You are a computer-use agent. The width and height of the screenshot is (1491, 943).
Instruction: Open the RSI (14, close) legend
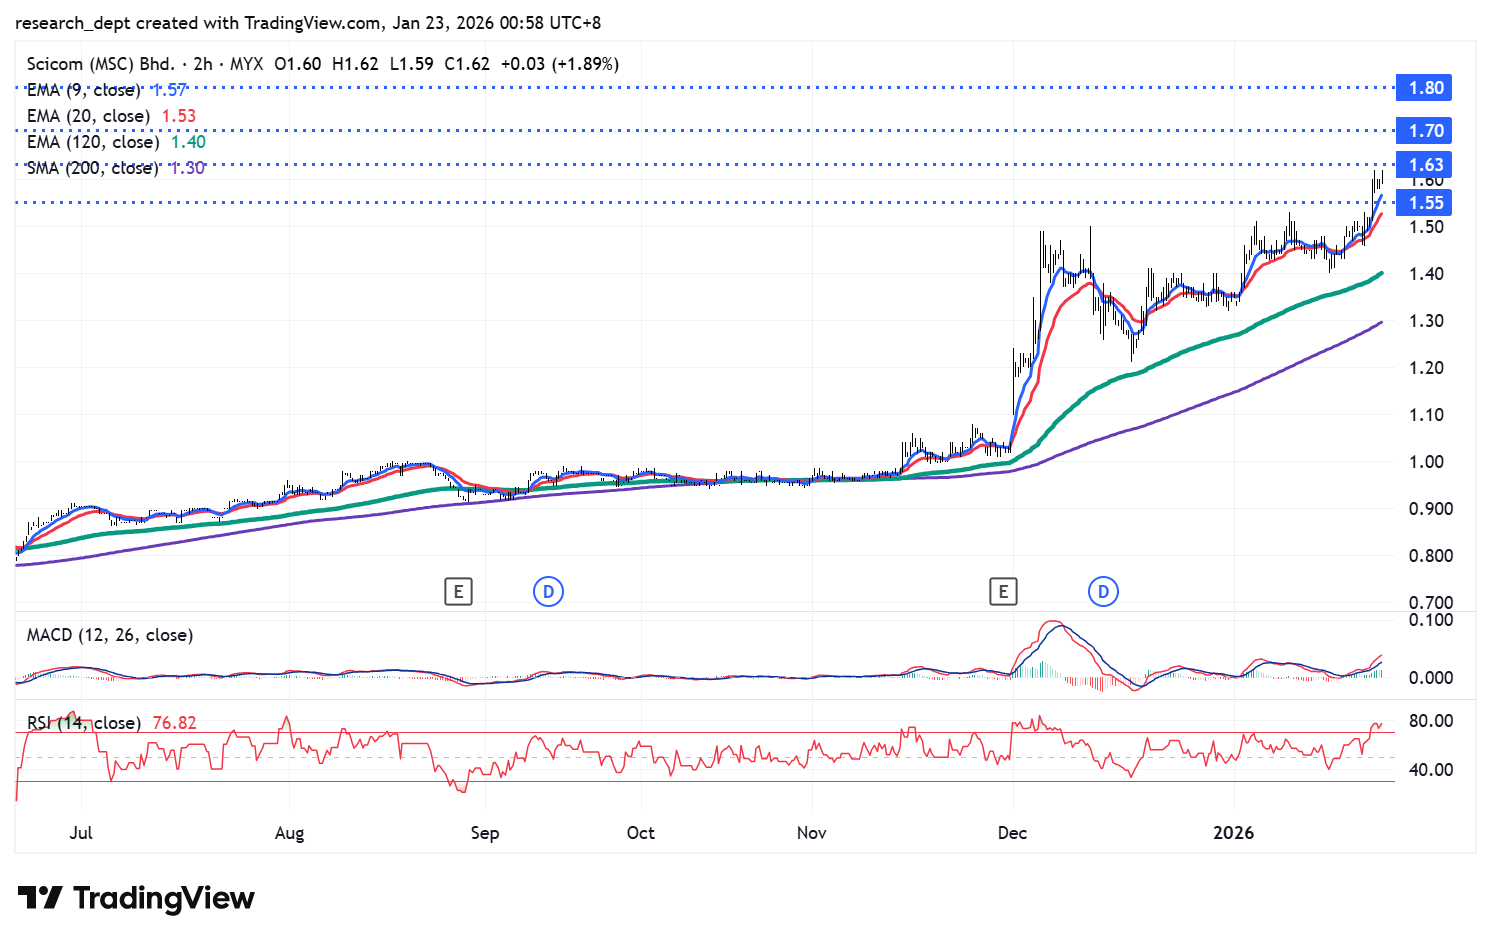click(84, 723)
